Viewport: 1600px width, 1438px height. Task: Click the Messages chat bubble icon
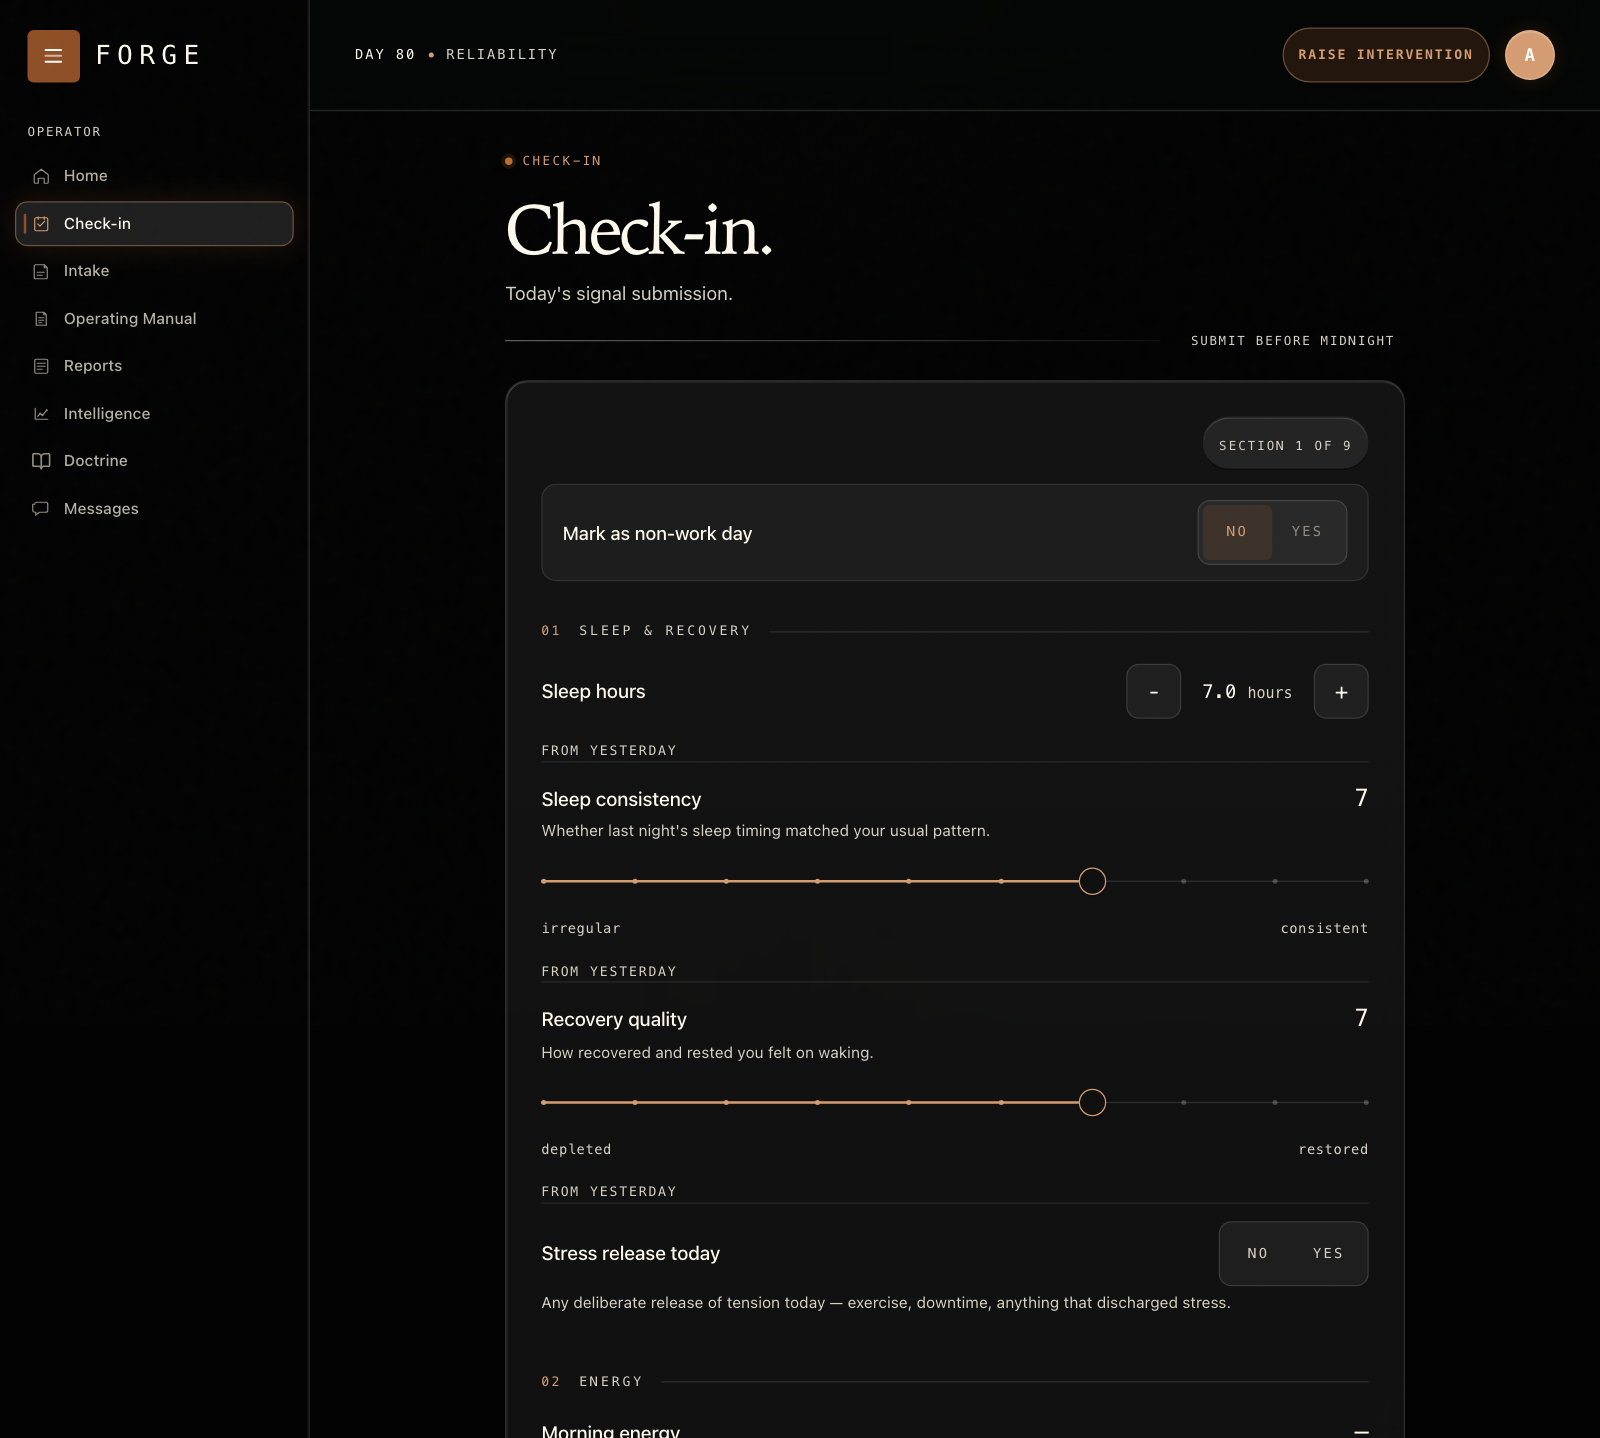(41, 509)
